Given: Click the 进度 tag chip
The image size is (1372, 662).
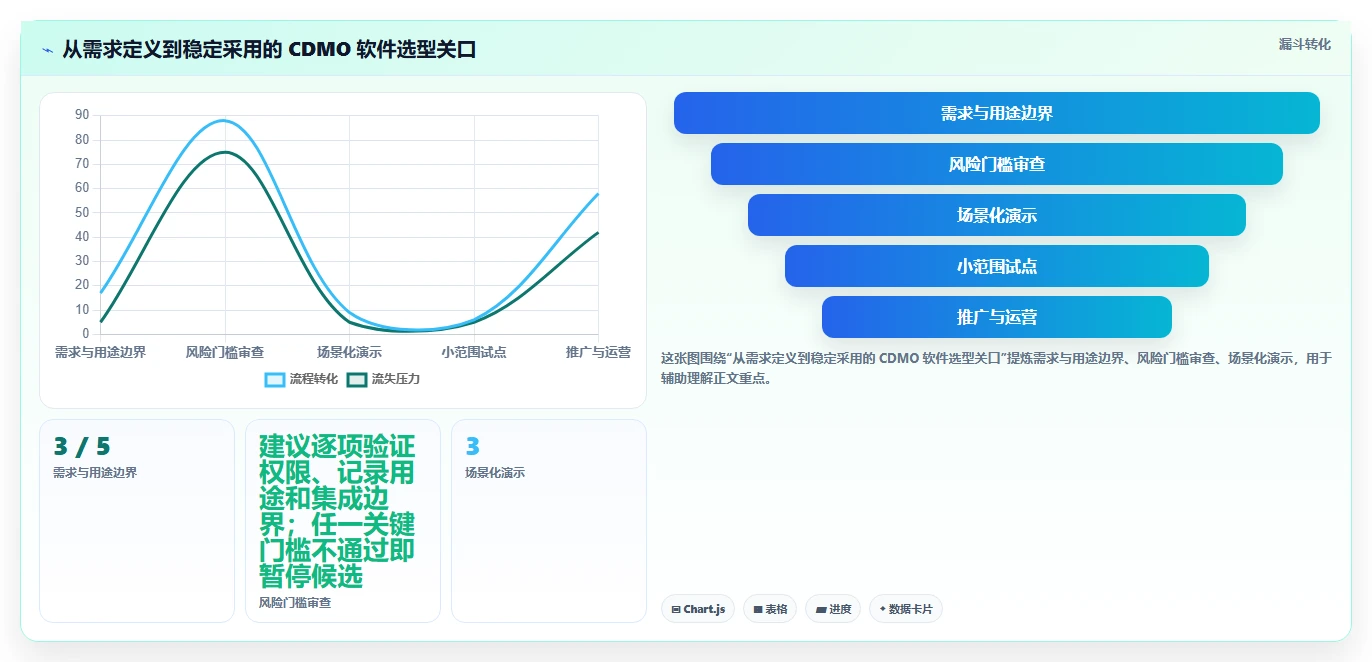Looking at the screenshot, I should tap(833, 609).
